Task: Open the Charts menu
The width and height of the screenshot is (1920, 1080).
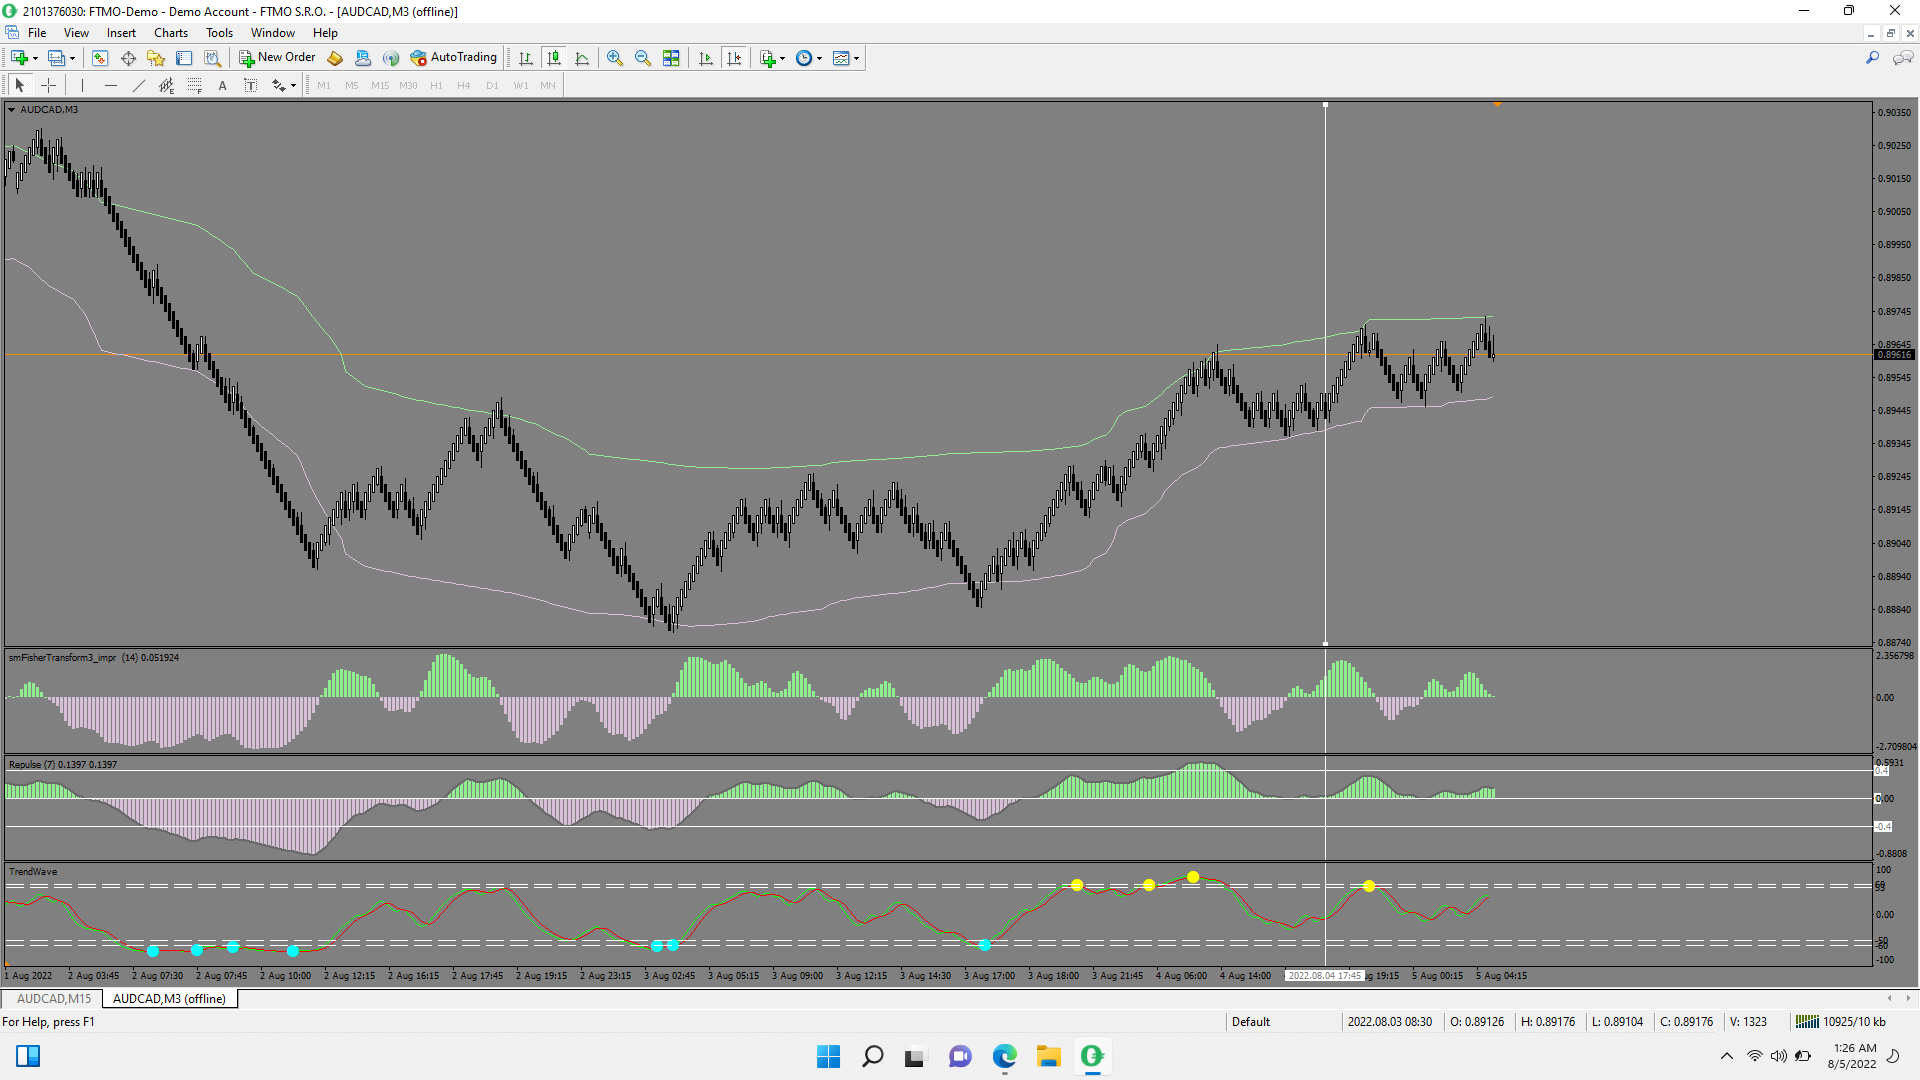Action: (170, 33)
